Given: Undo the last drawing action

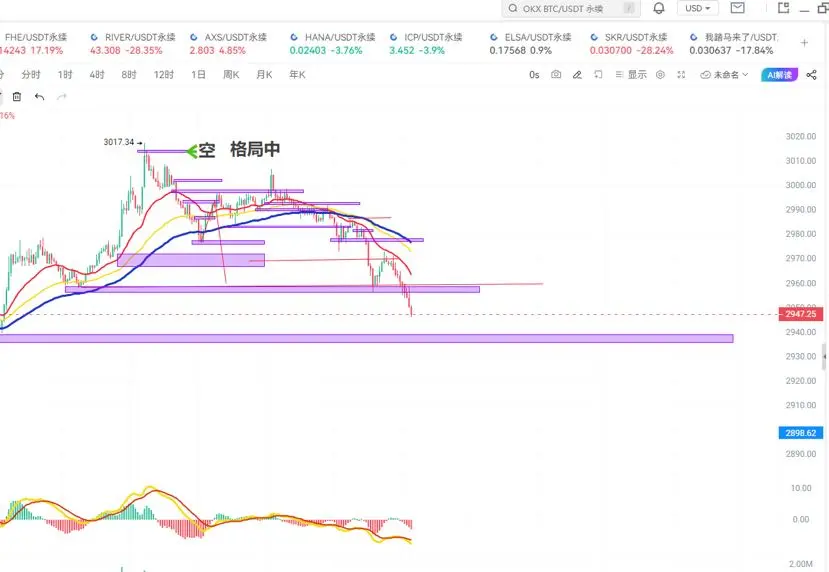Looking at the screenshot, I should click(39, 97).
